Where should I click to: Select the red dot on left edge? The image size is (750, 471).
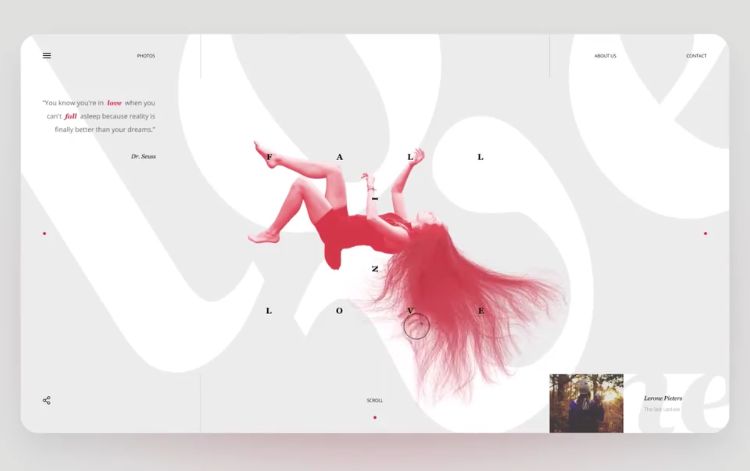point(44,233)
